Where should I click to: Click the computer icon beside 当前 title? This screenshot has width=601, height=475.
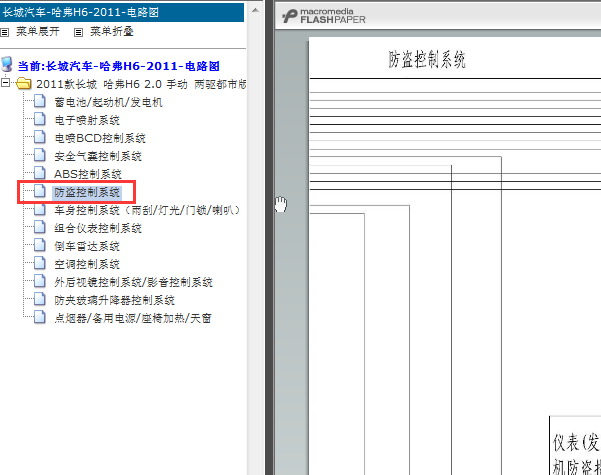[x=7, y=64]
